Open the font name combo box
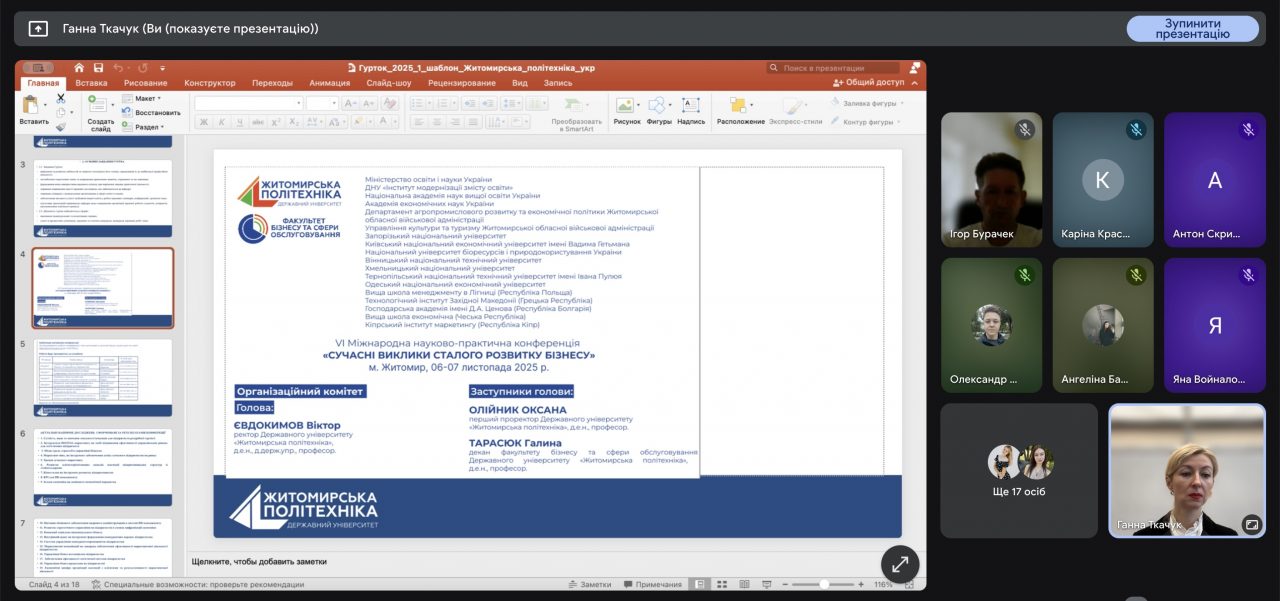 pyautogui.click(x=248, y=103)
